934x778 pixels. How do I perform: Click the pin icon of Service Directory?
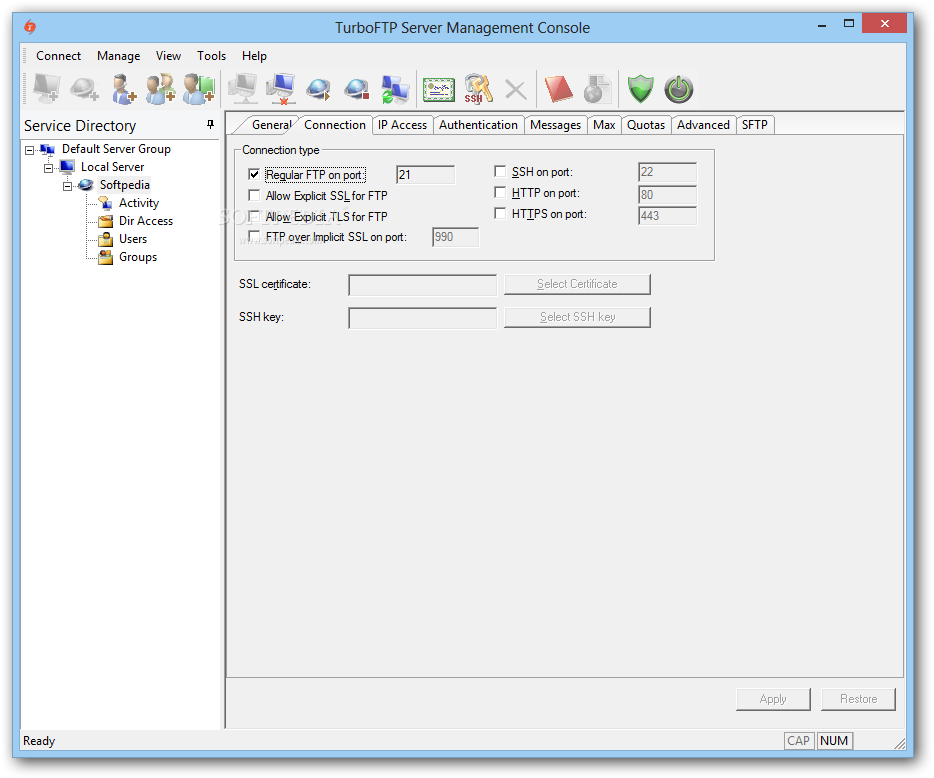tap(210, 124)
